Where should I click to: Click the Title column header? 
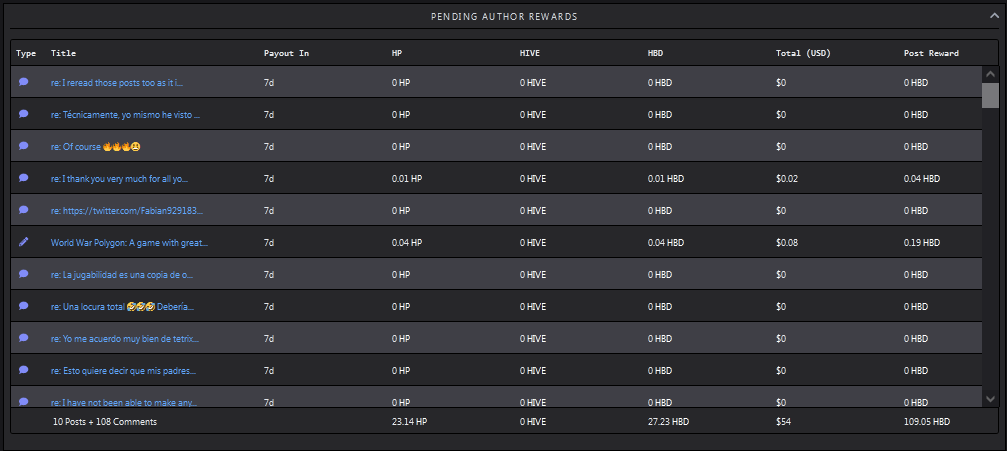tap(64, 53)
